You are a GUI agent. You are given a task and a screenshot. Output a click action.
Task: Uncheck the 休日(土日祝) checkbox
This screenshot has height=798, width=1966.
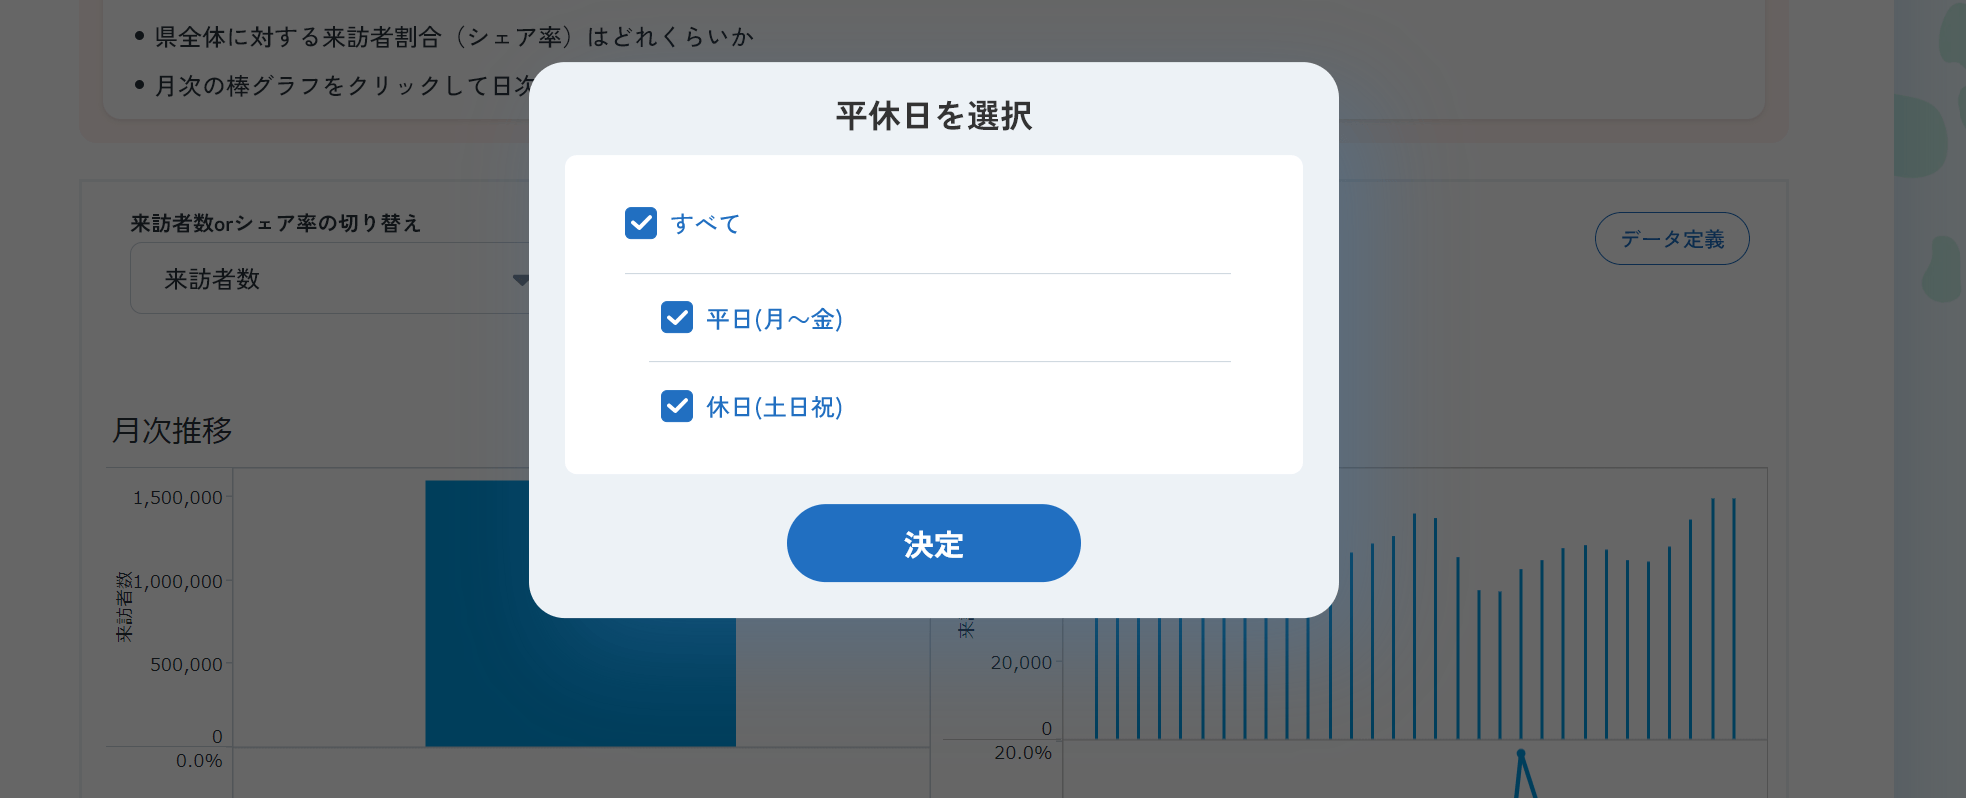coord(677,406)
